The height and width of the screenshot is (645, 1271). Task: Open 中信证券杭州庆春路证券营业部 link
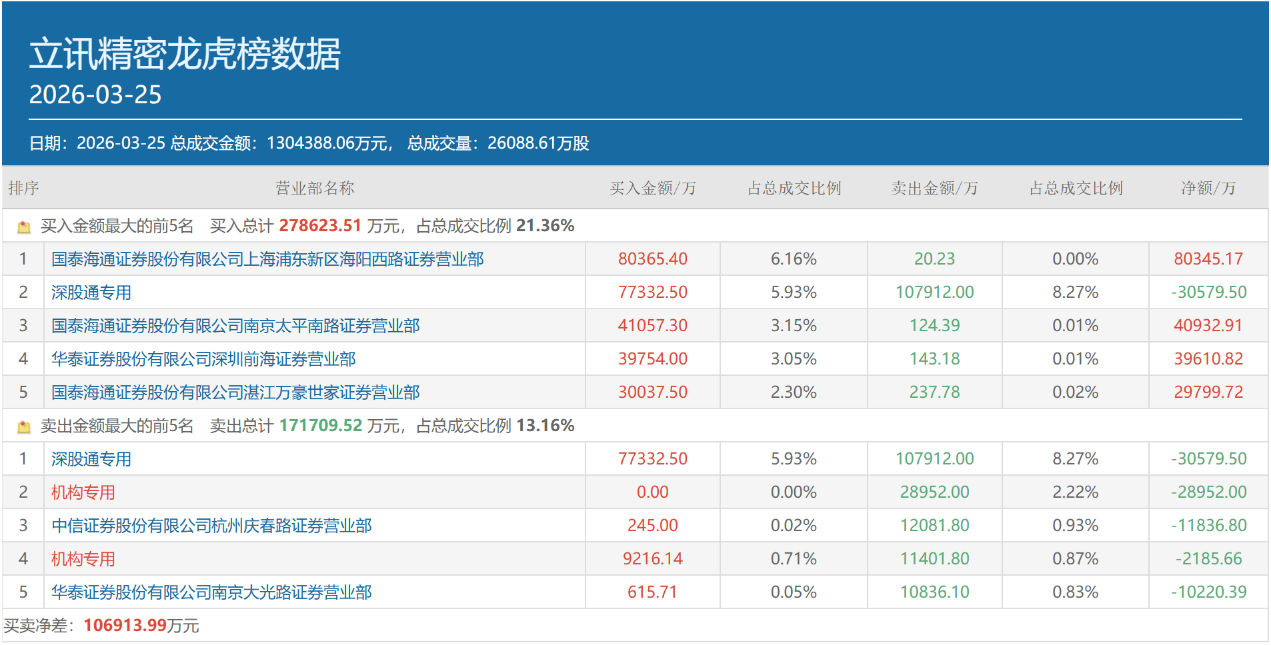pos(211,526)
